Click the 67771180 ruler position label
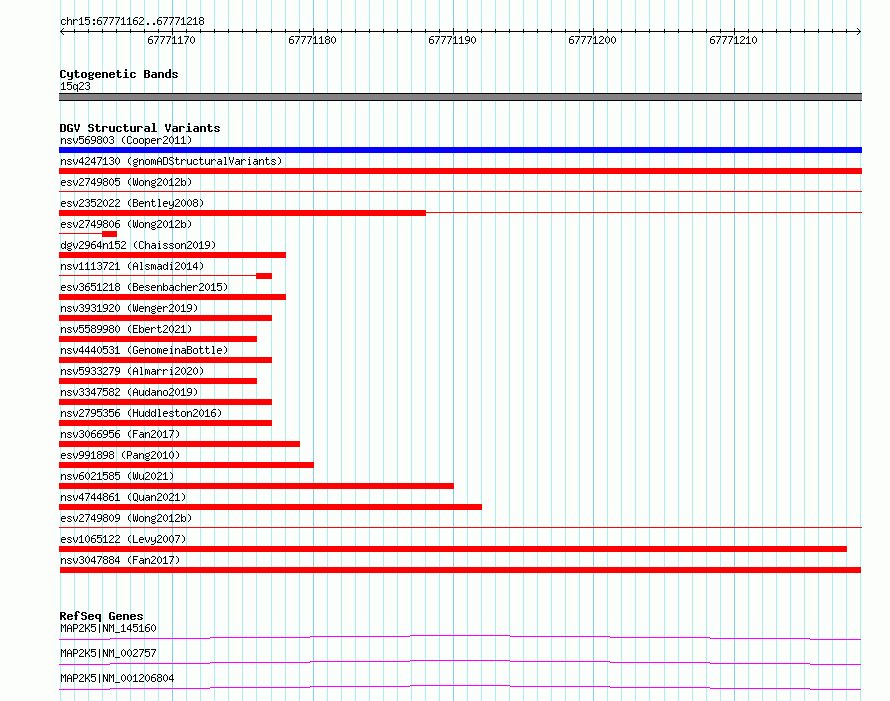 312,40
